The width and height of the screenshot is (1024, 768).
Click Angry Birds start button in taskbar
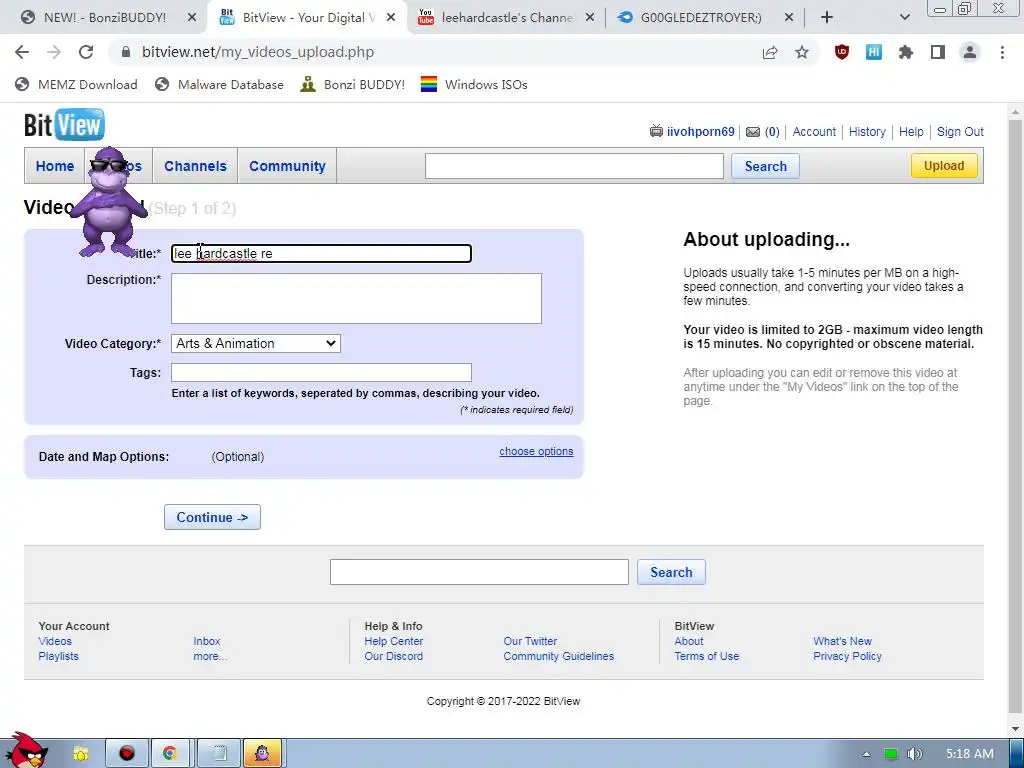pyautogui.click(x=26, y=751)
